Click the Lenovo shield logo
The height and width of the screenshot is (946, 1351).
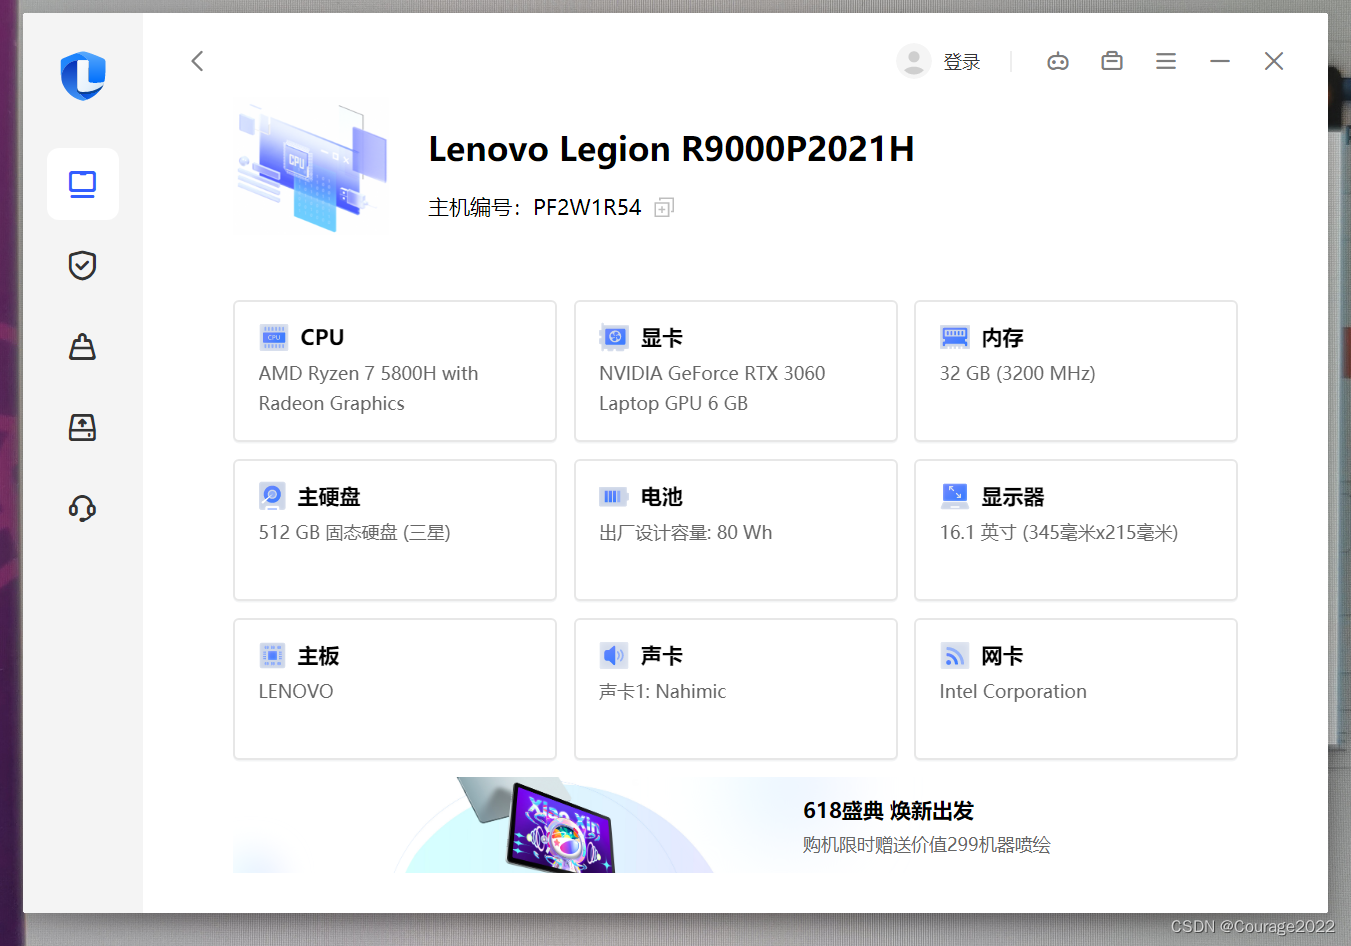tap(83, 76)
